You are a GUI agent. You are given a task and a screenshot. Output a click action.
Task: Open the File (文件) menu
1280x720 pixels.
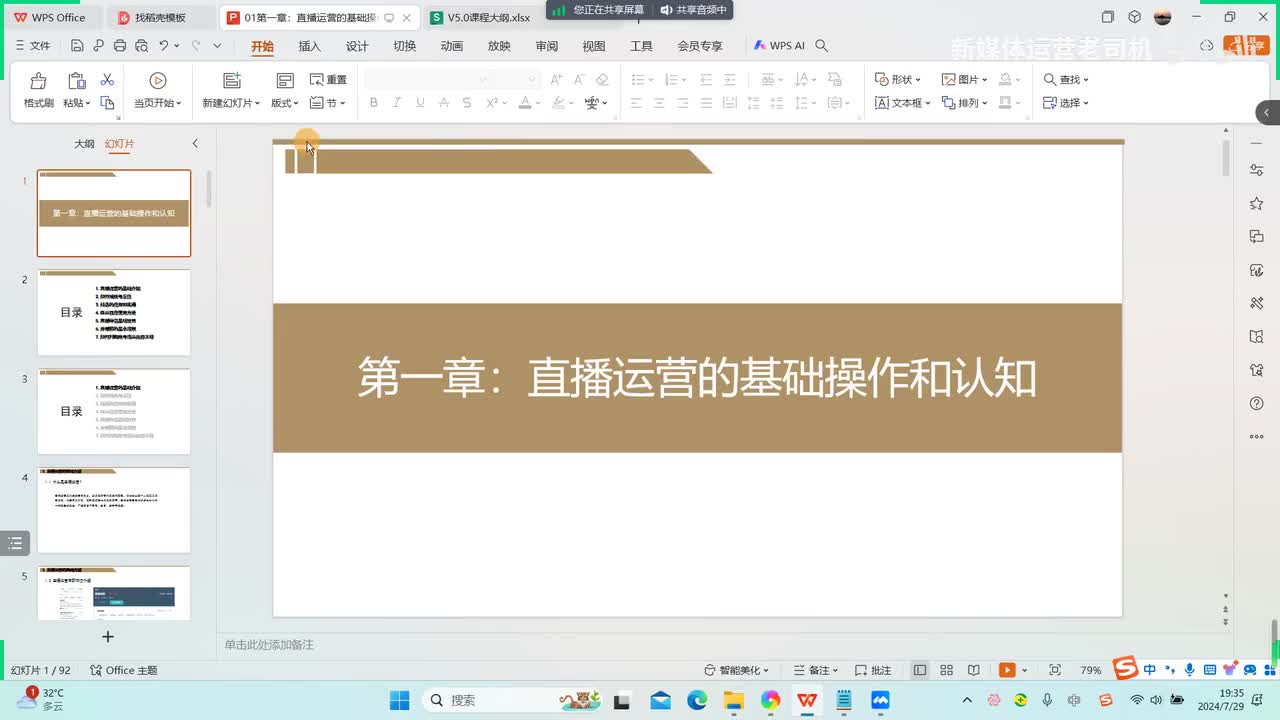pyautogui.click(x=33, y=46)
